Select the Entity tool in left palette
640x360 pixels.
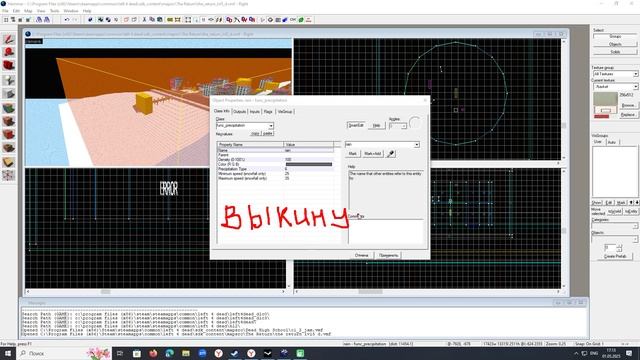tap(9, 80)
